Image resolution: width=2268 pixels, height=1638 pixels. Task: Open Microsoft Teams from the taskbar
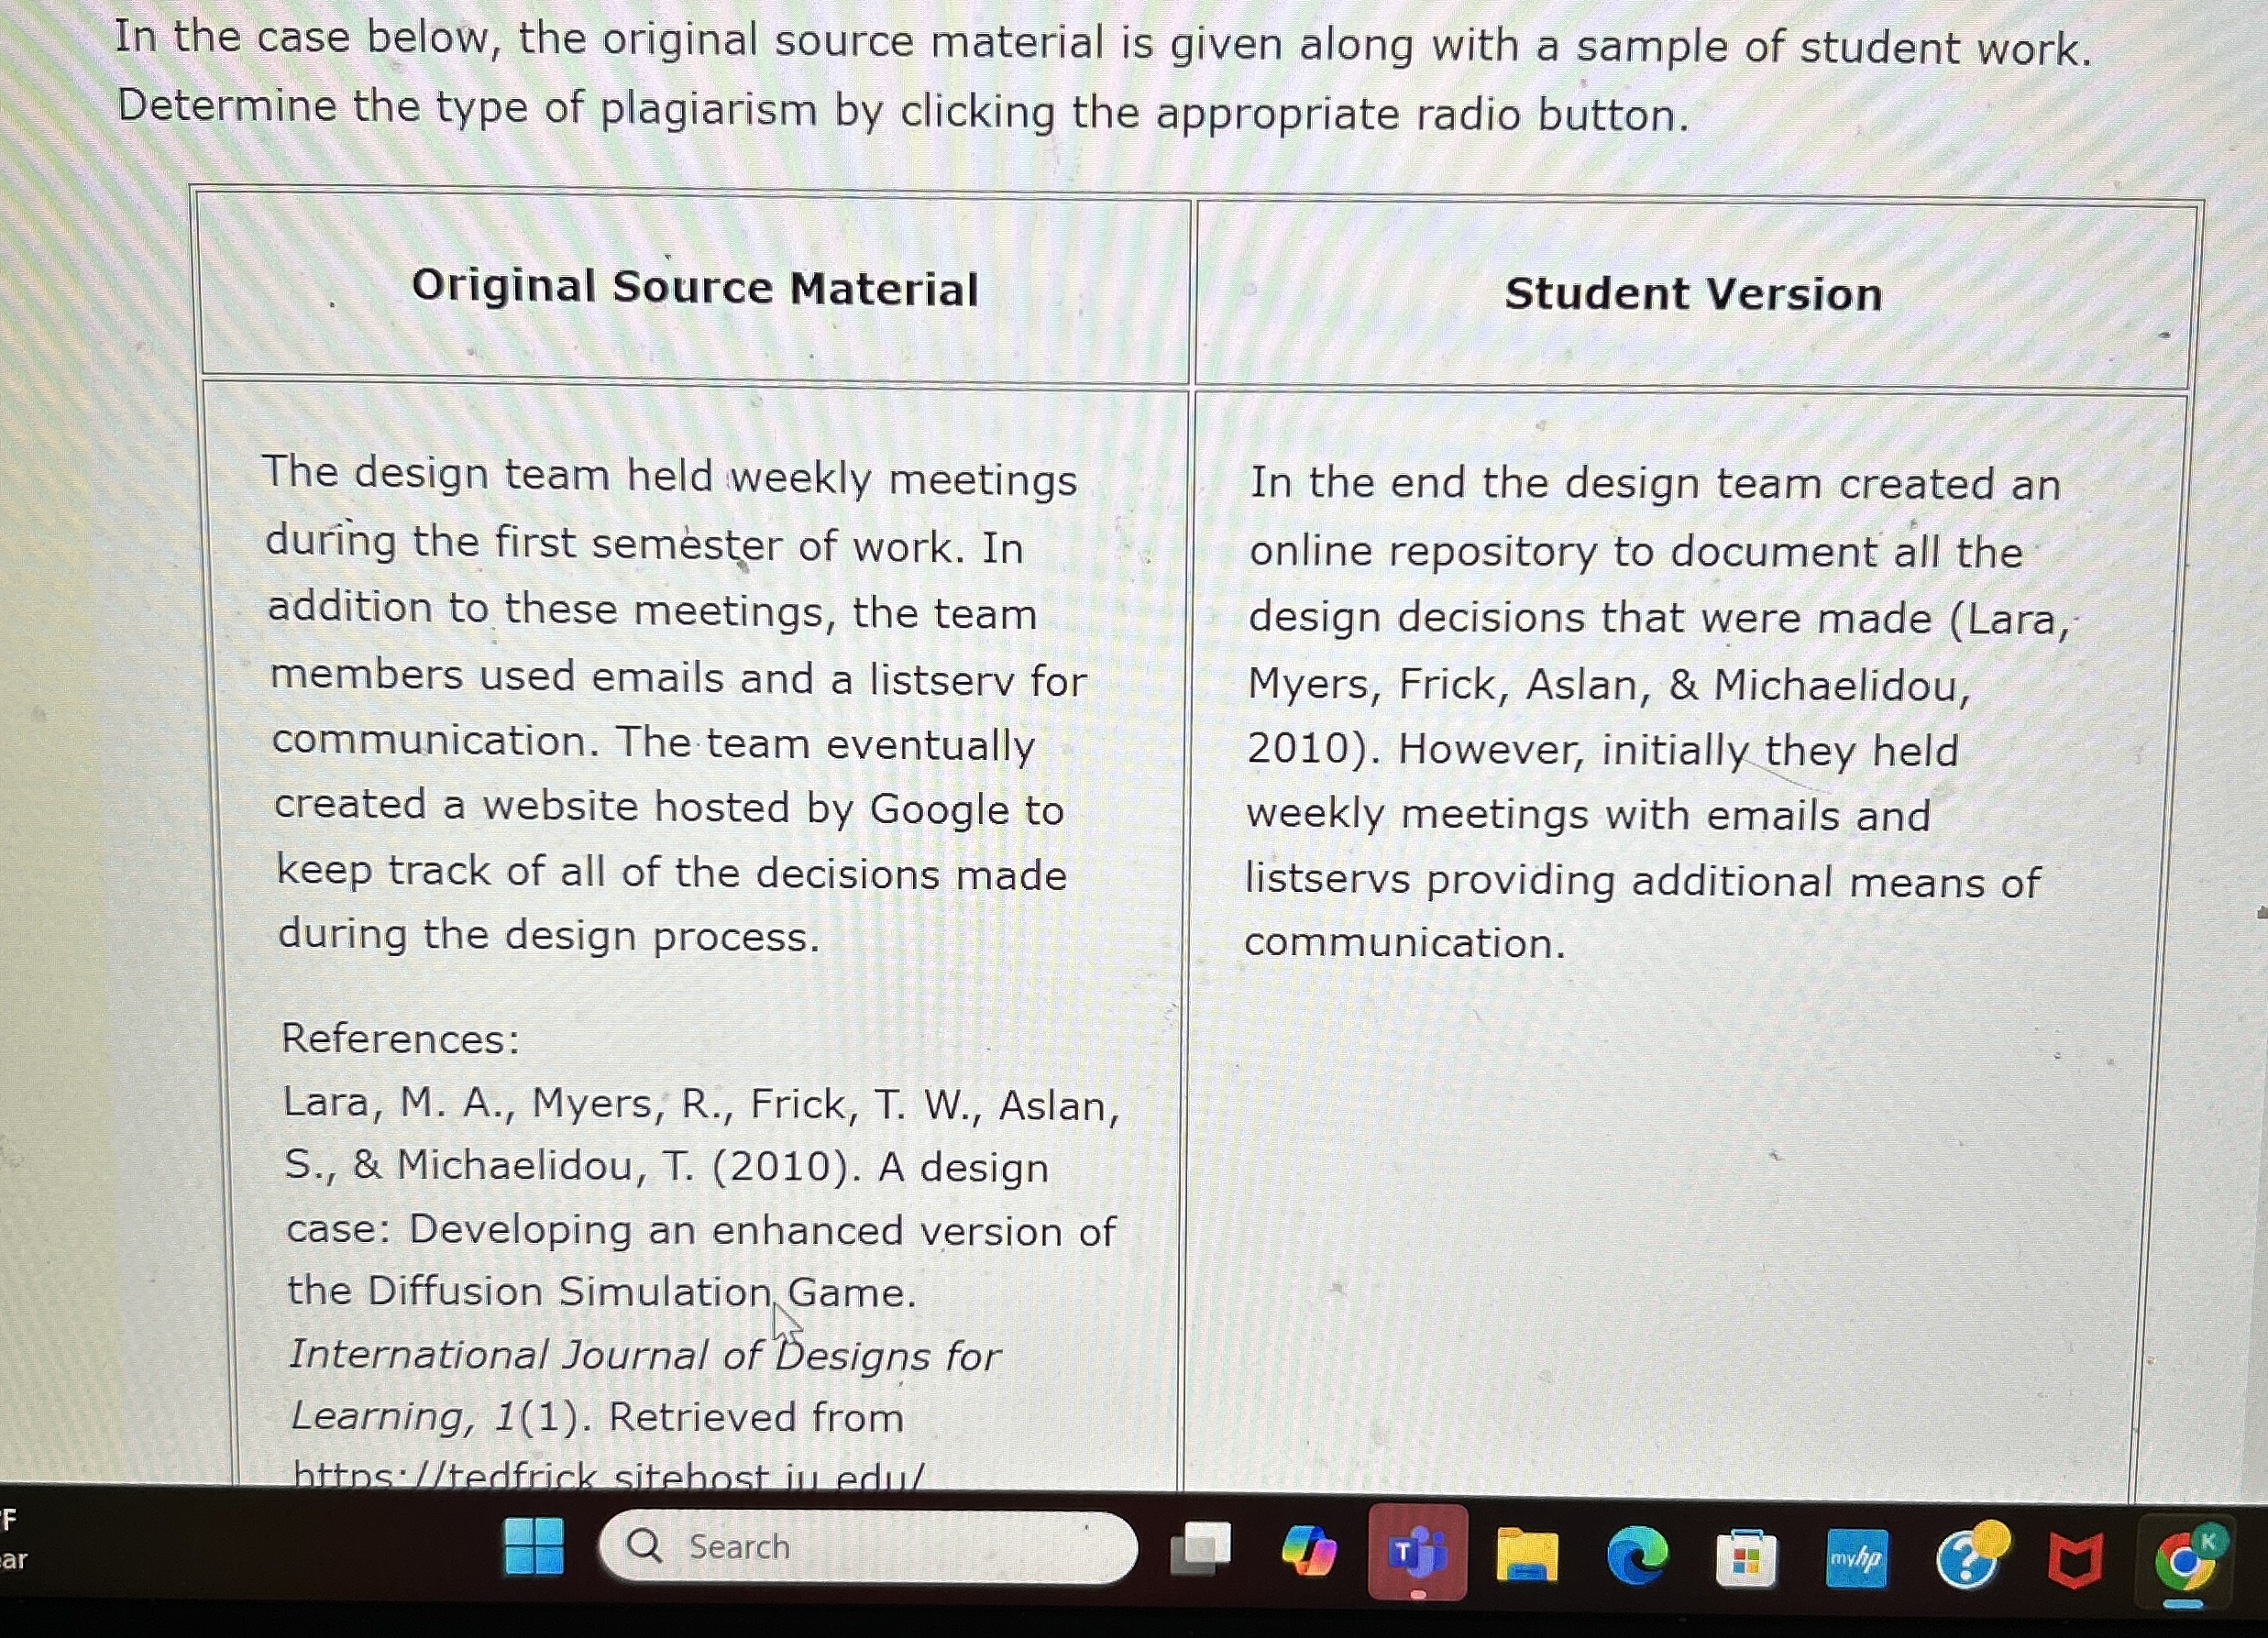pyautogui.click(x=1419, y=1553)
